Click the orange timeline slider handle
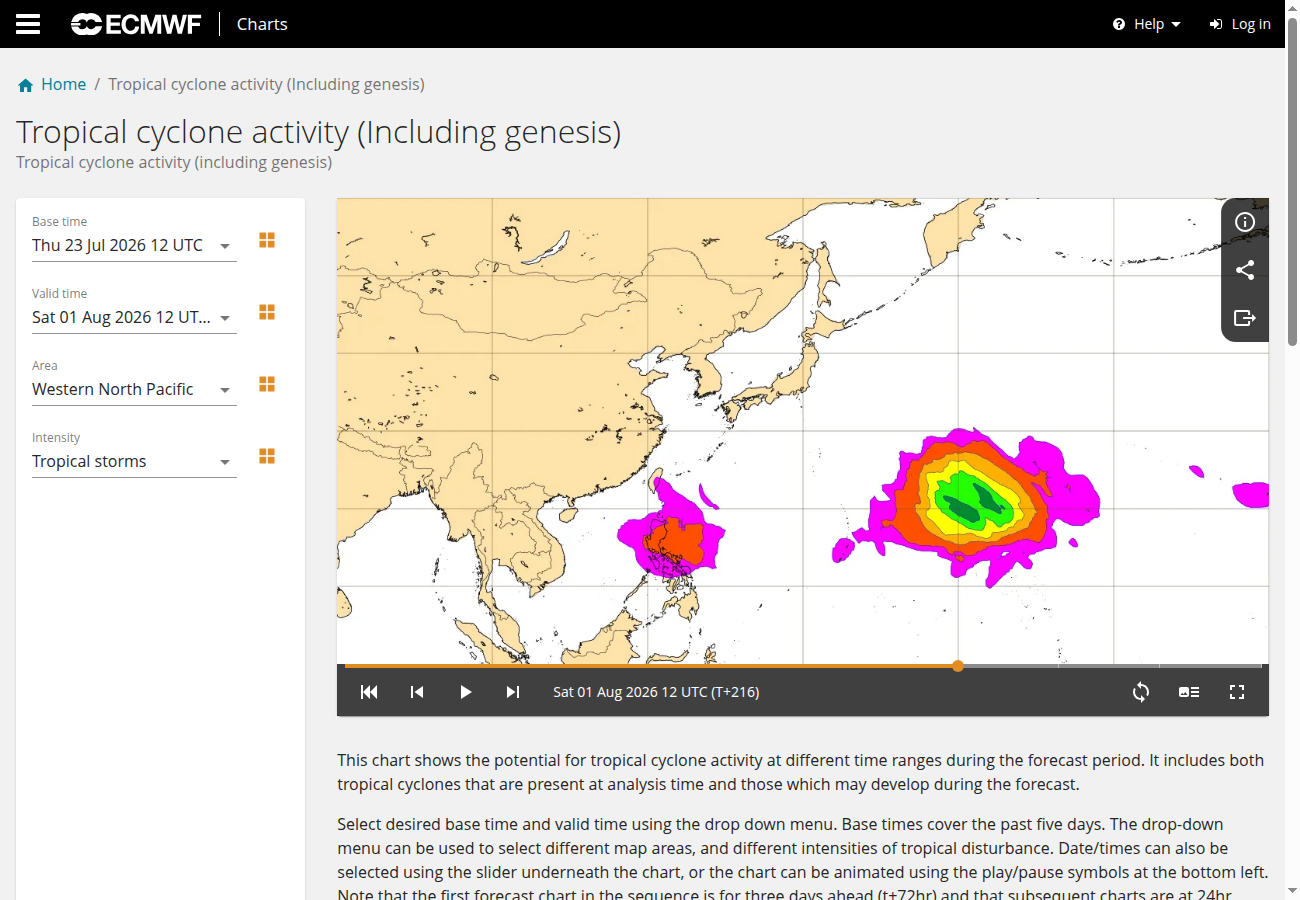Screen dimensions: 1300x900 (958, 666)
